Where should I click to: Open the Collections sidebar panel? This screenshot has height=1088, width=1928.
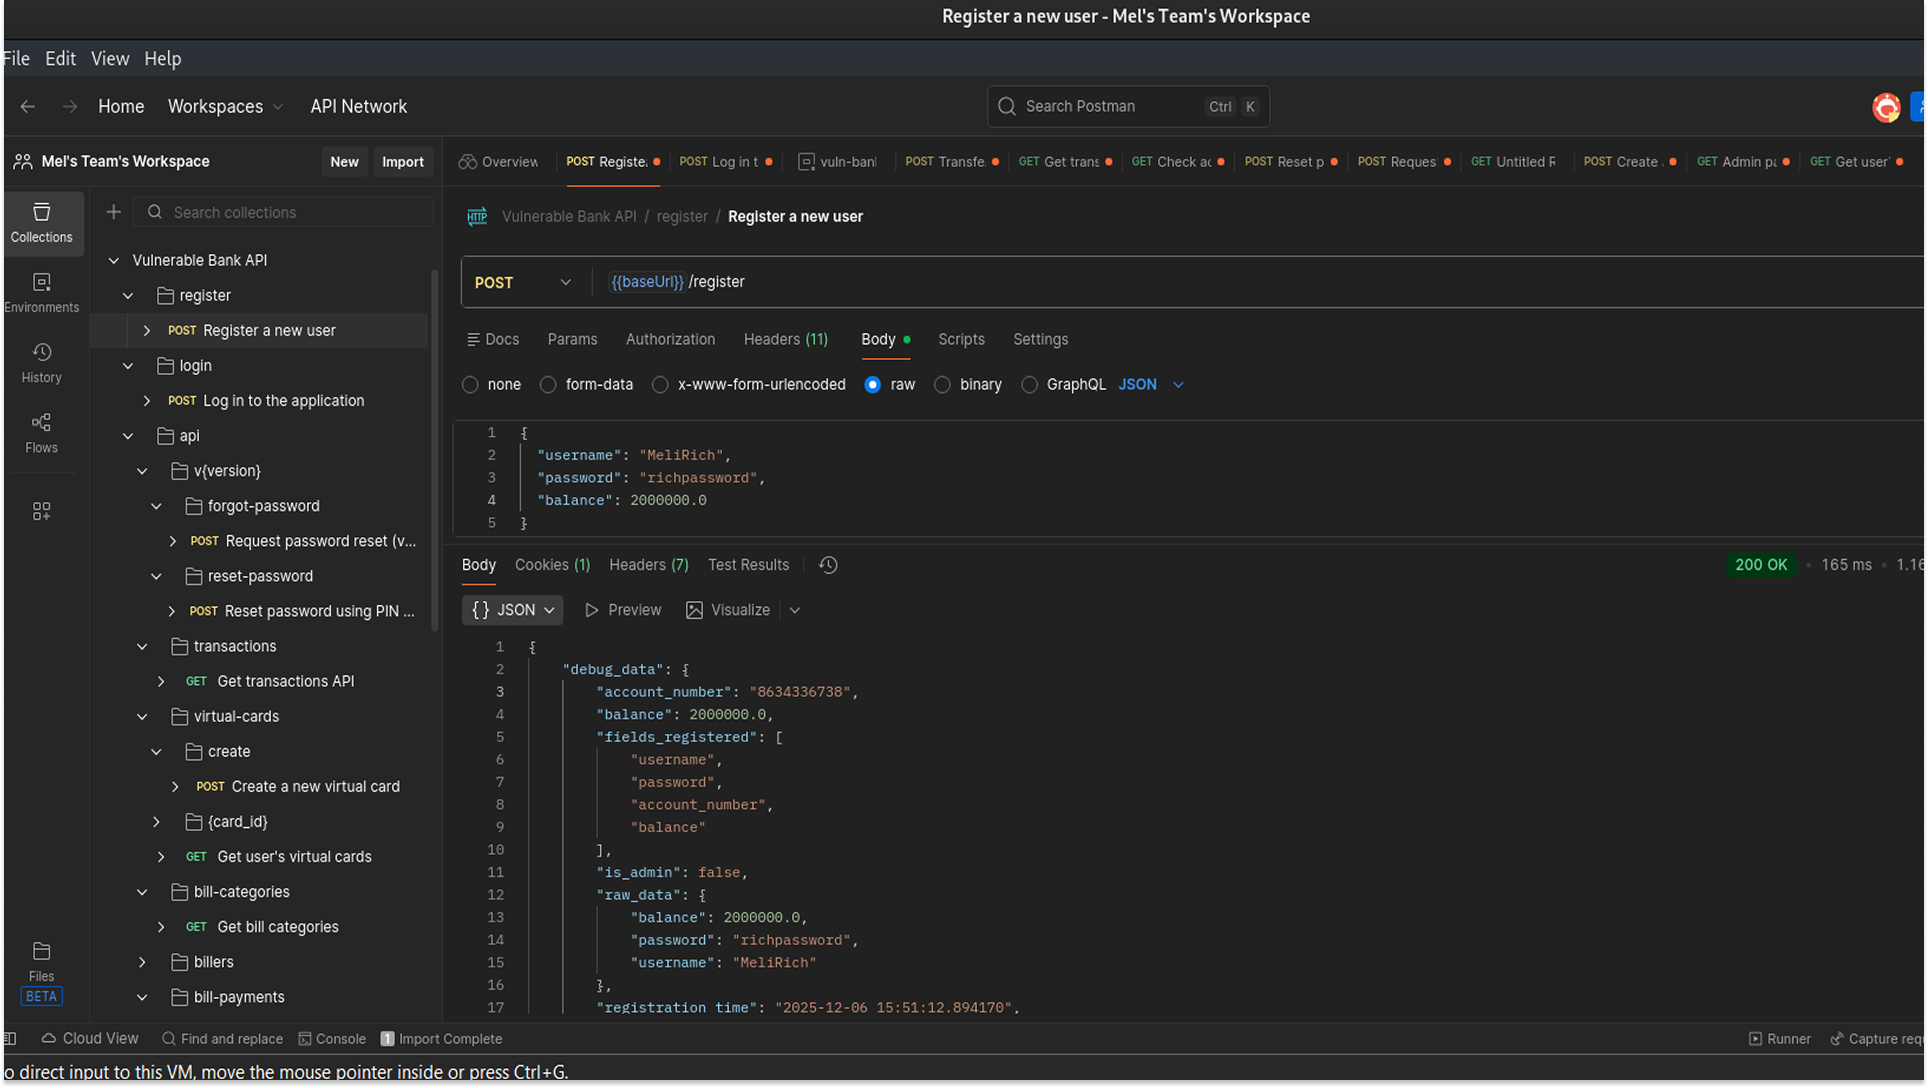(x=42, y=223)
